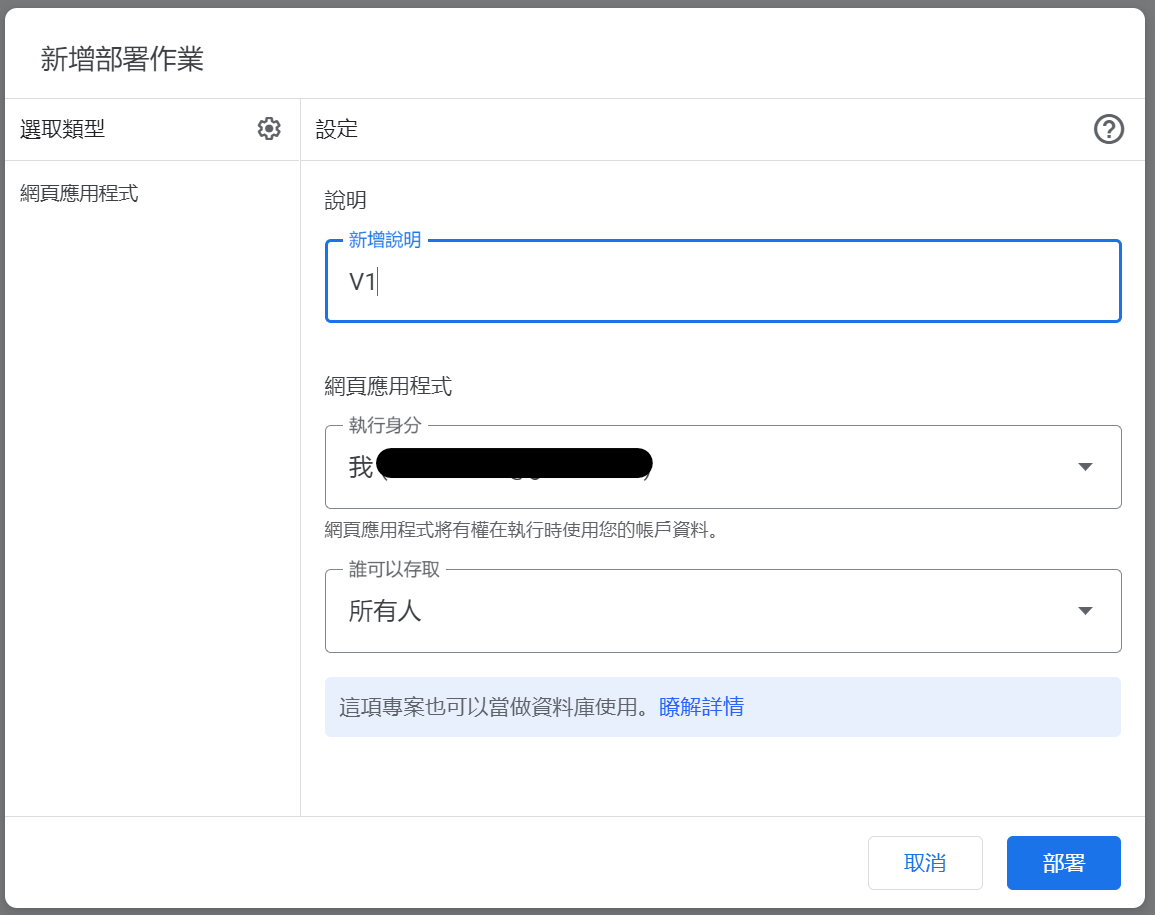Open help with the question mark icon

(x=1109, y=129)
